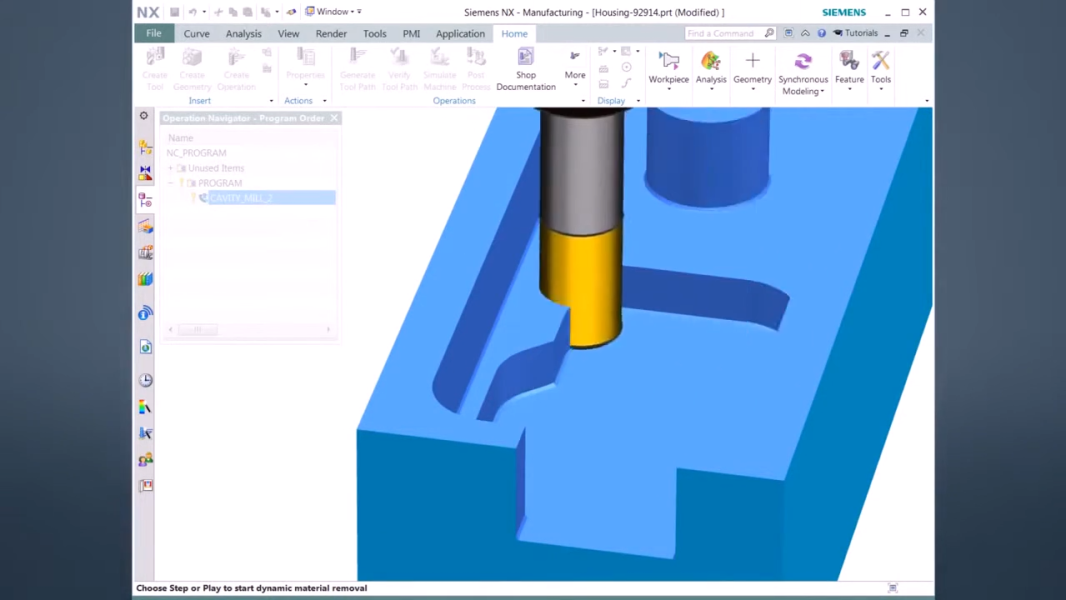The image size is (1066, 600).
Task: Close the Operation Navigator panel
Action: 334,118
